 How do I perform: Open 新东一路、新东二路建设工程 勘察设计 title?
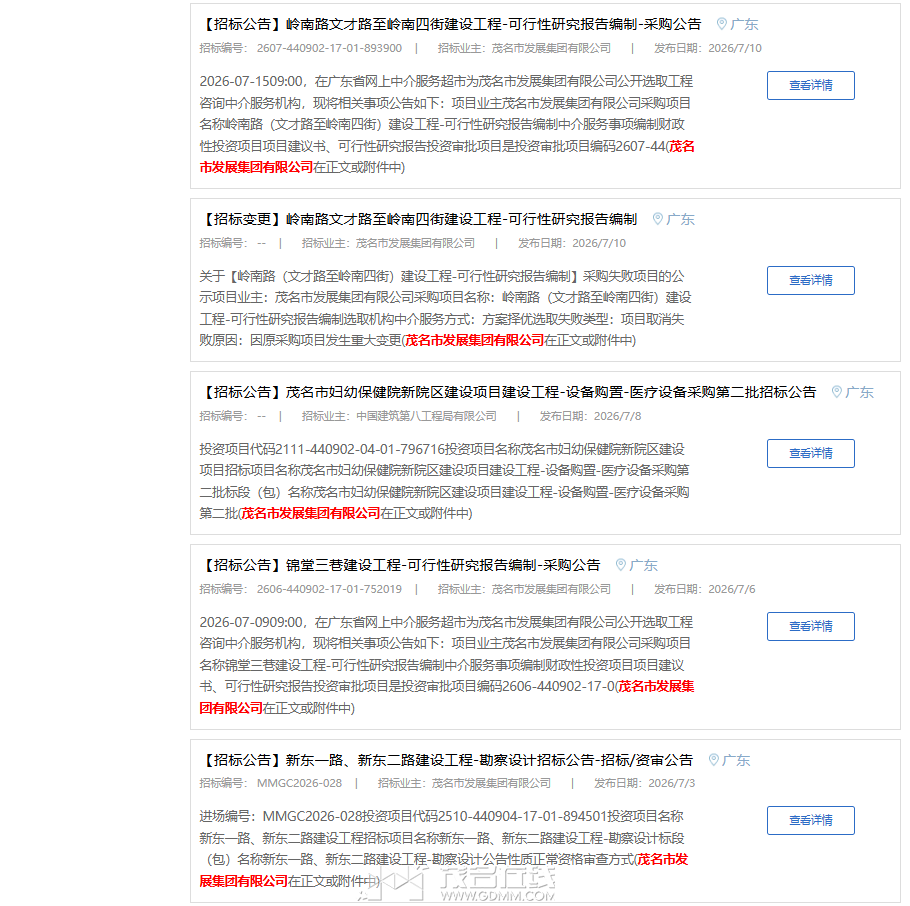coord(446,760)
